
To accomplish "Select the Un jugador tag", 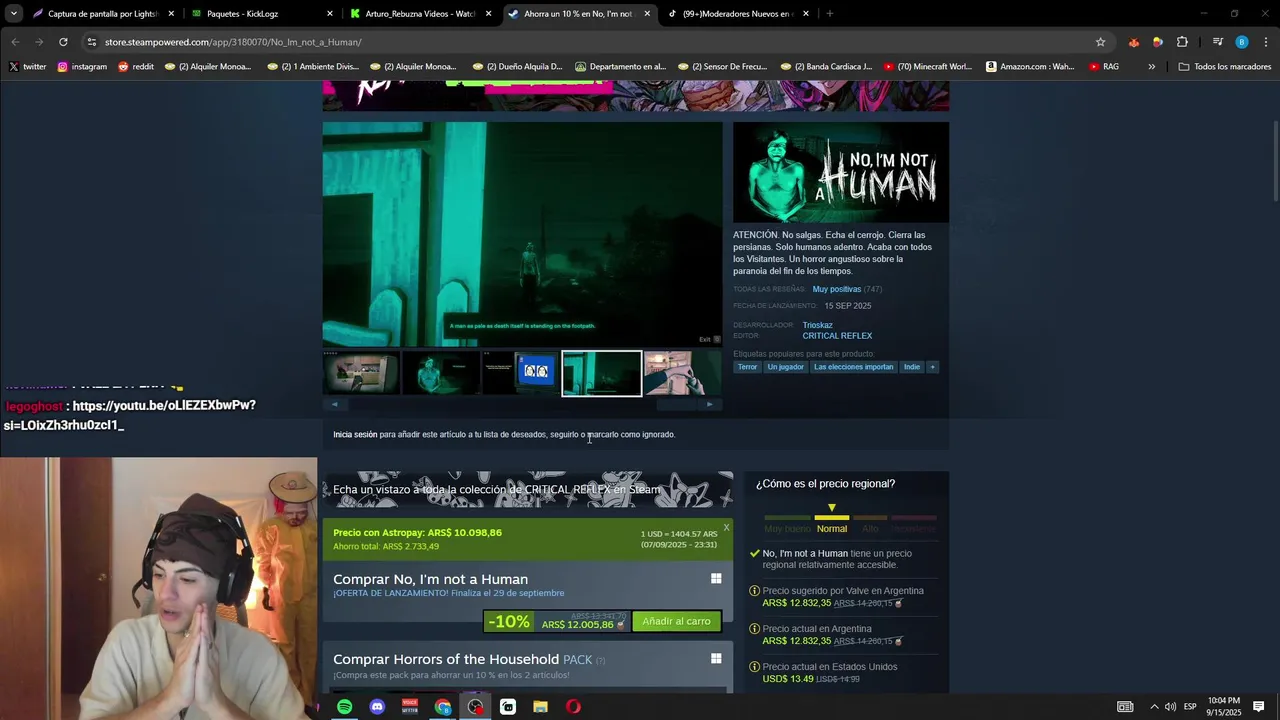I will pos(785,367).
